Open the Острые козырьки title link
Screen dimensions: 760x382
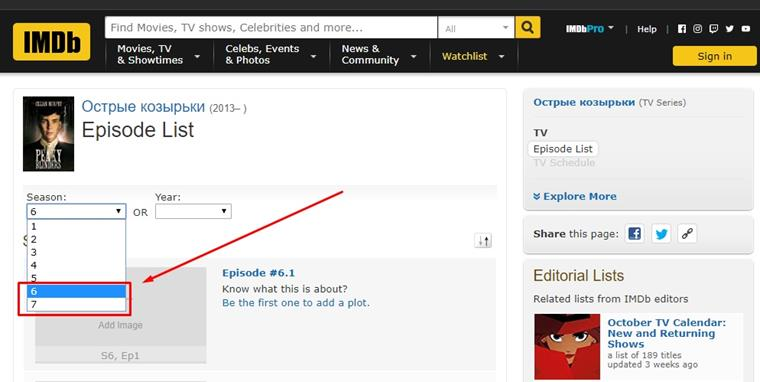coord(143,106)
